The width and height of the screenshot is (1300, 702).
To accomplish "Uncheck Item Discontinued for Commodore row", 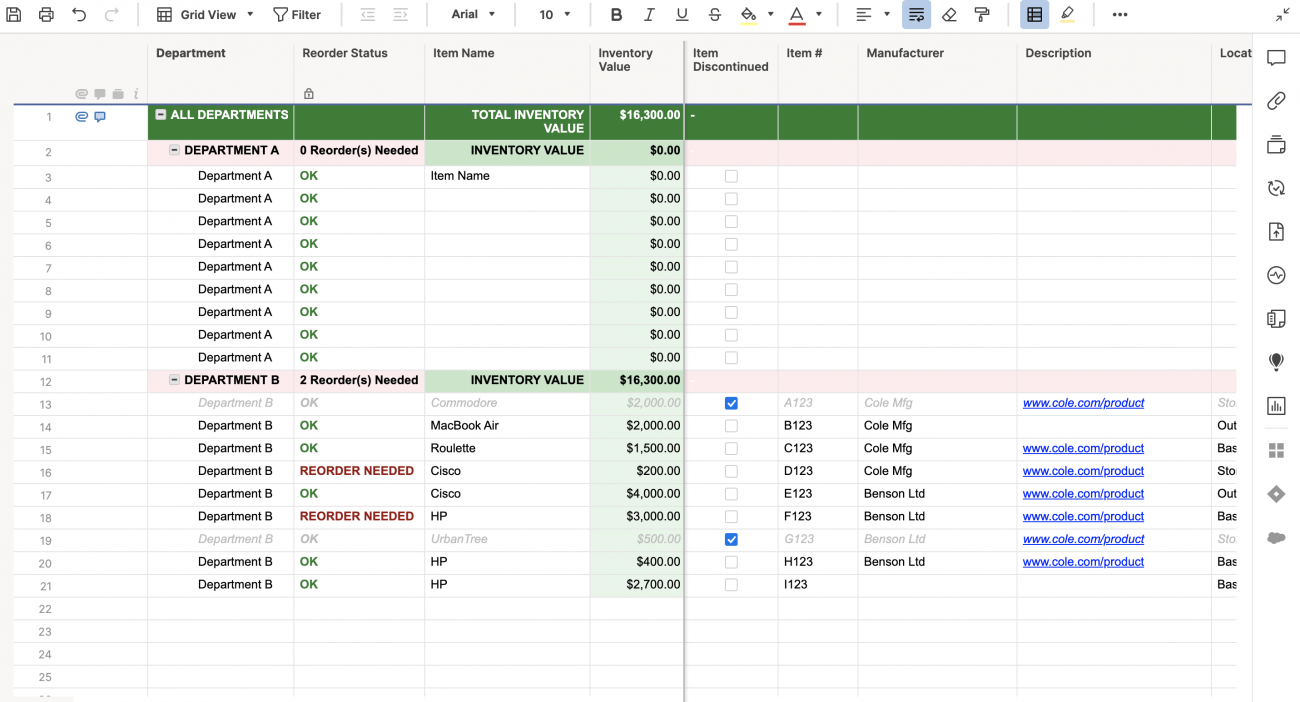I will pyautogui.click(x=731, y=403).
